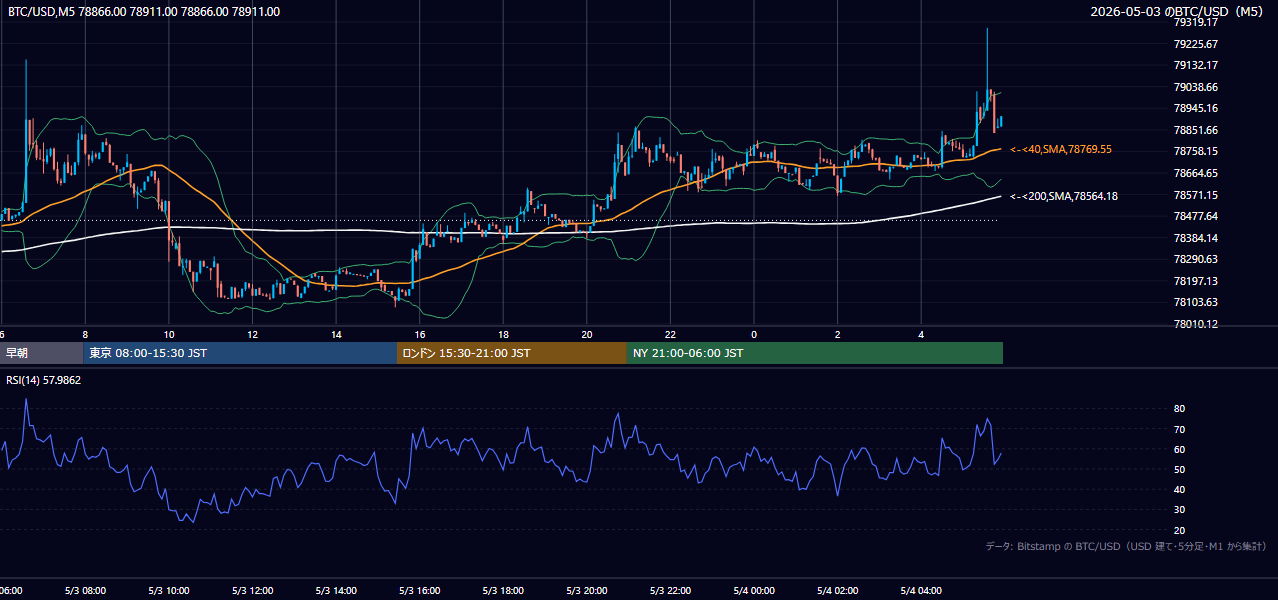The width and height of the screenshot is (1278, 600).
Task: Click the price axis label 78290.63
Action: point(1195,259)
